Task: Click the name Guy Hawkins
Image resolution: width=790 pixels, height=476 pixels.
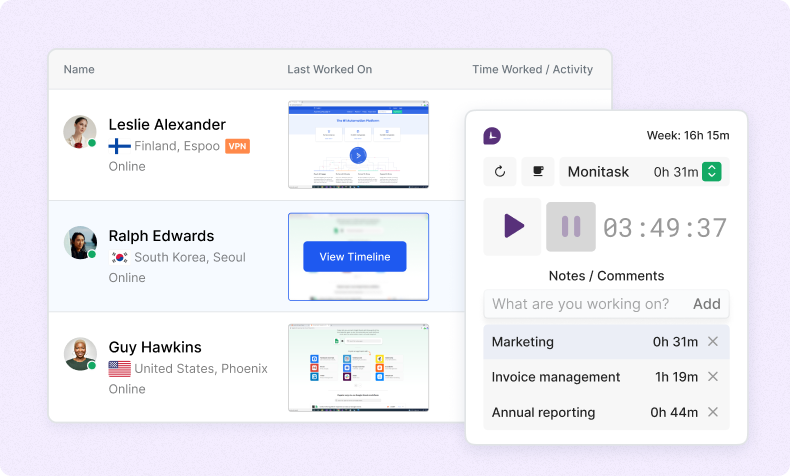Action: coord(155,347)
